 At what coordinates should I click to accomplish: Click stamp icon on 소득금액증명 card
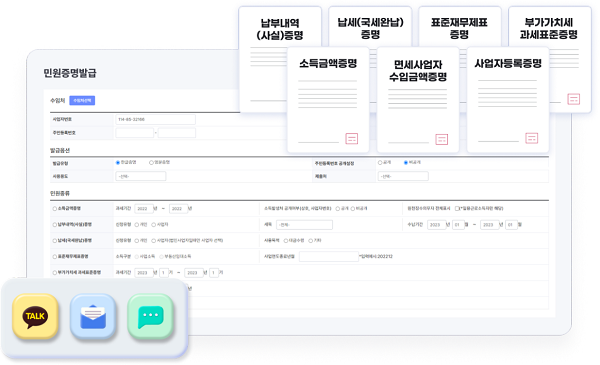click(352, 139)
